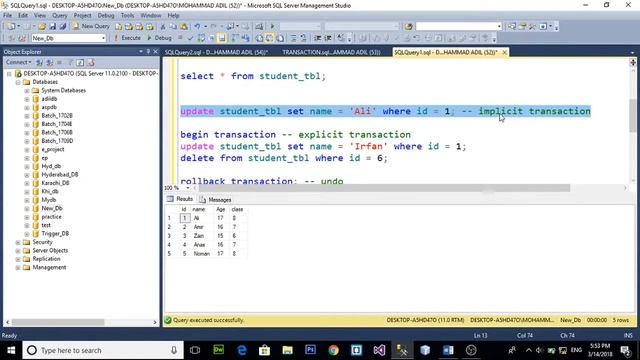Expand the Trigger_DB database node

(27, 234)
